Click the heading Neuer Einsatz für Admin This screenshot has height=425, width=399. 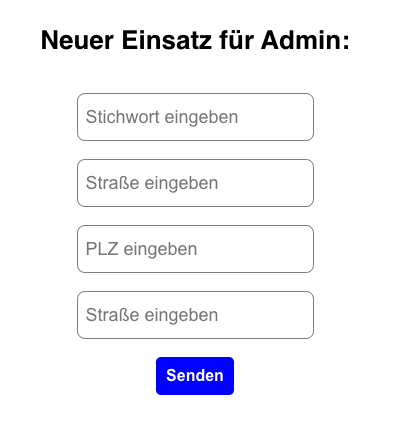[195, 40]
